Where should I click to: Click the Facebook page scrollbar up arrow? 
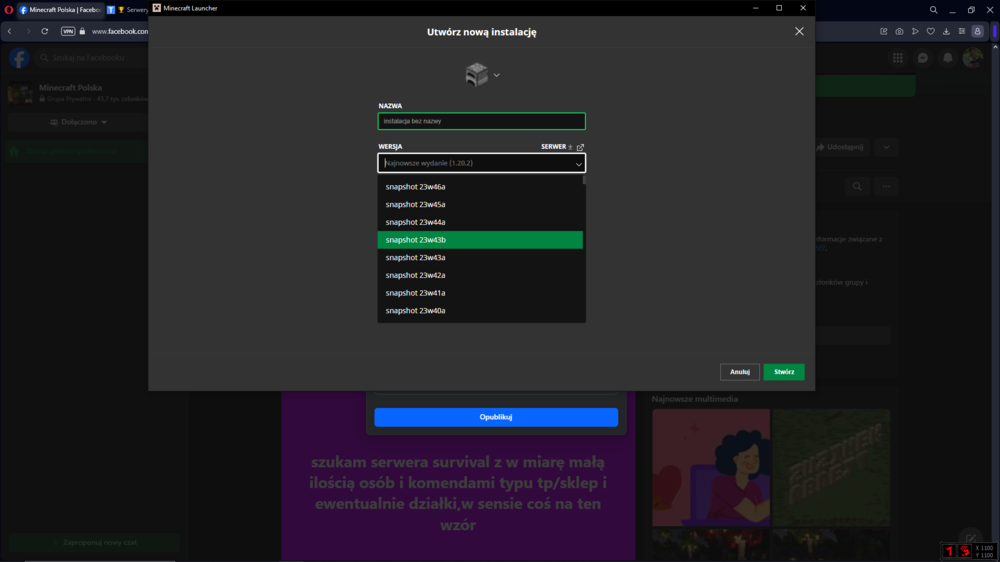click(996, 47)
